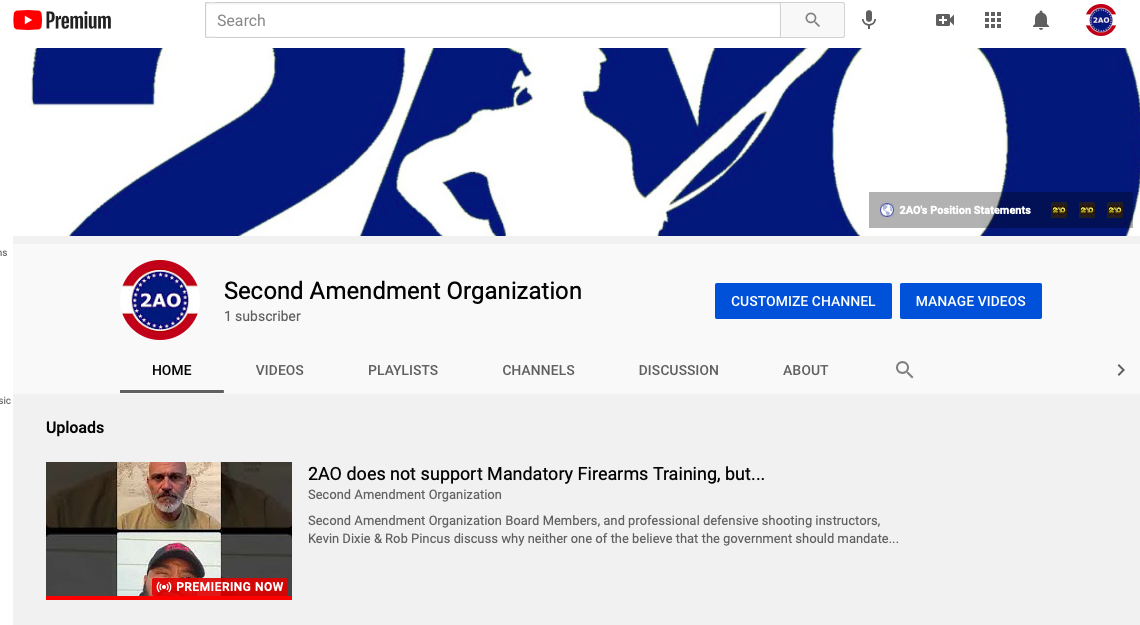Open 2AO's Position Statements banner link
The image size is (1140, 625).
(x=965, y=210)
